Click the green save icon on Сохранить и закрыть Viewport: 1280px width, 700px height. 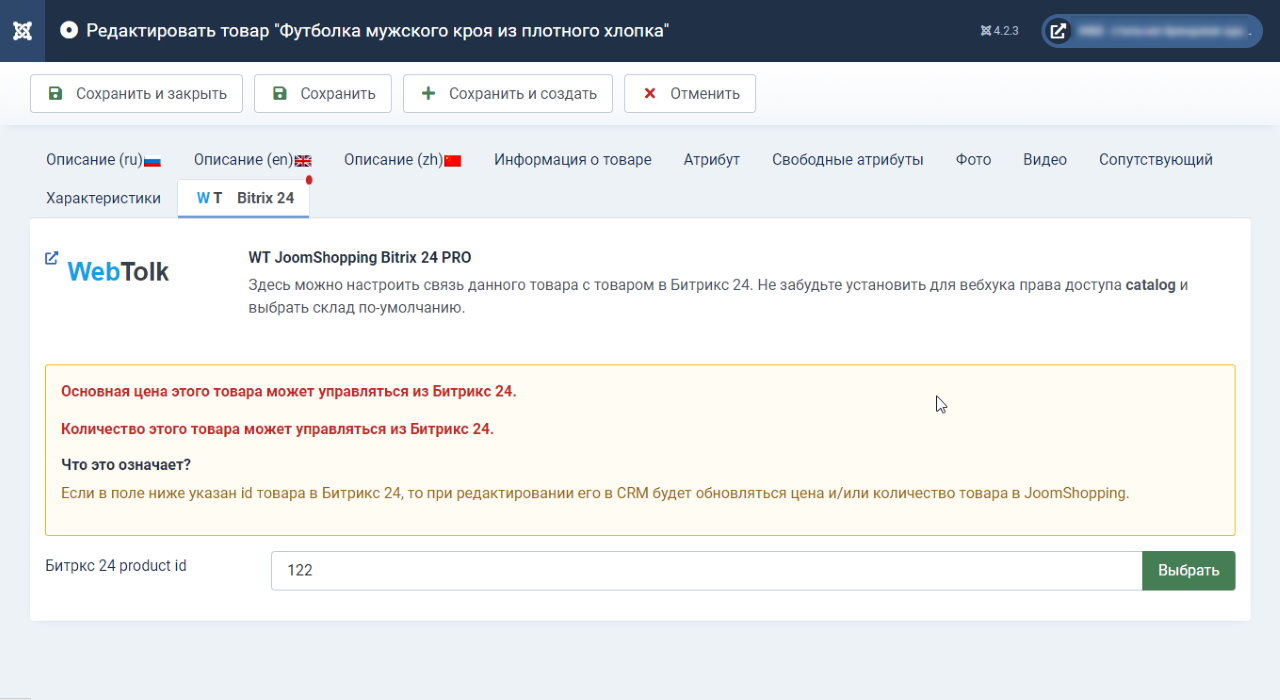[x=55, y=92]
